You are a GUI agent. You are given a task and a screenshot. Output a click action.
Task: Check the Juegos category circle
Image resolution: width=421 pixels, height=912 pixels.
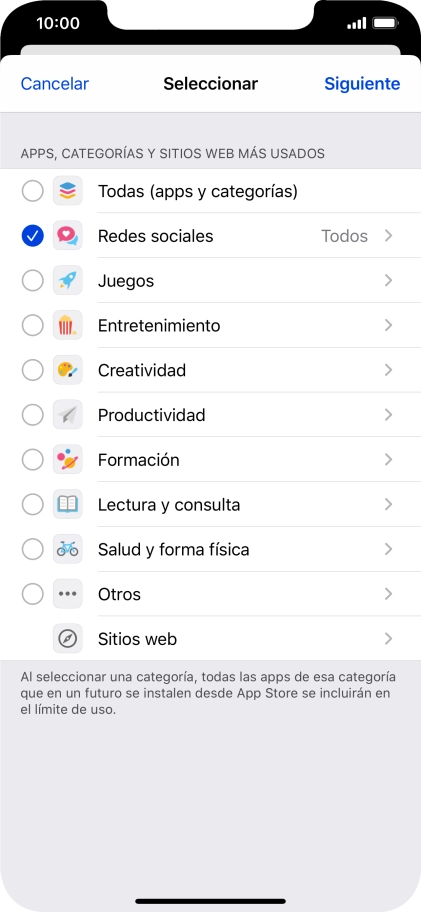tap(33, 280)
